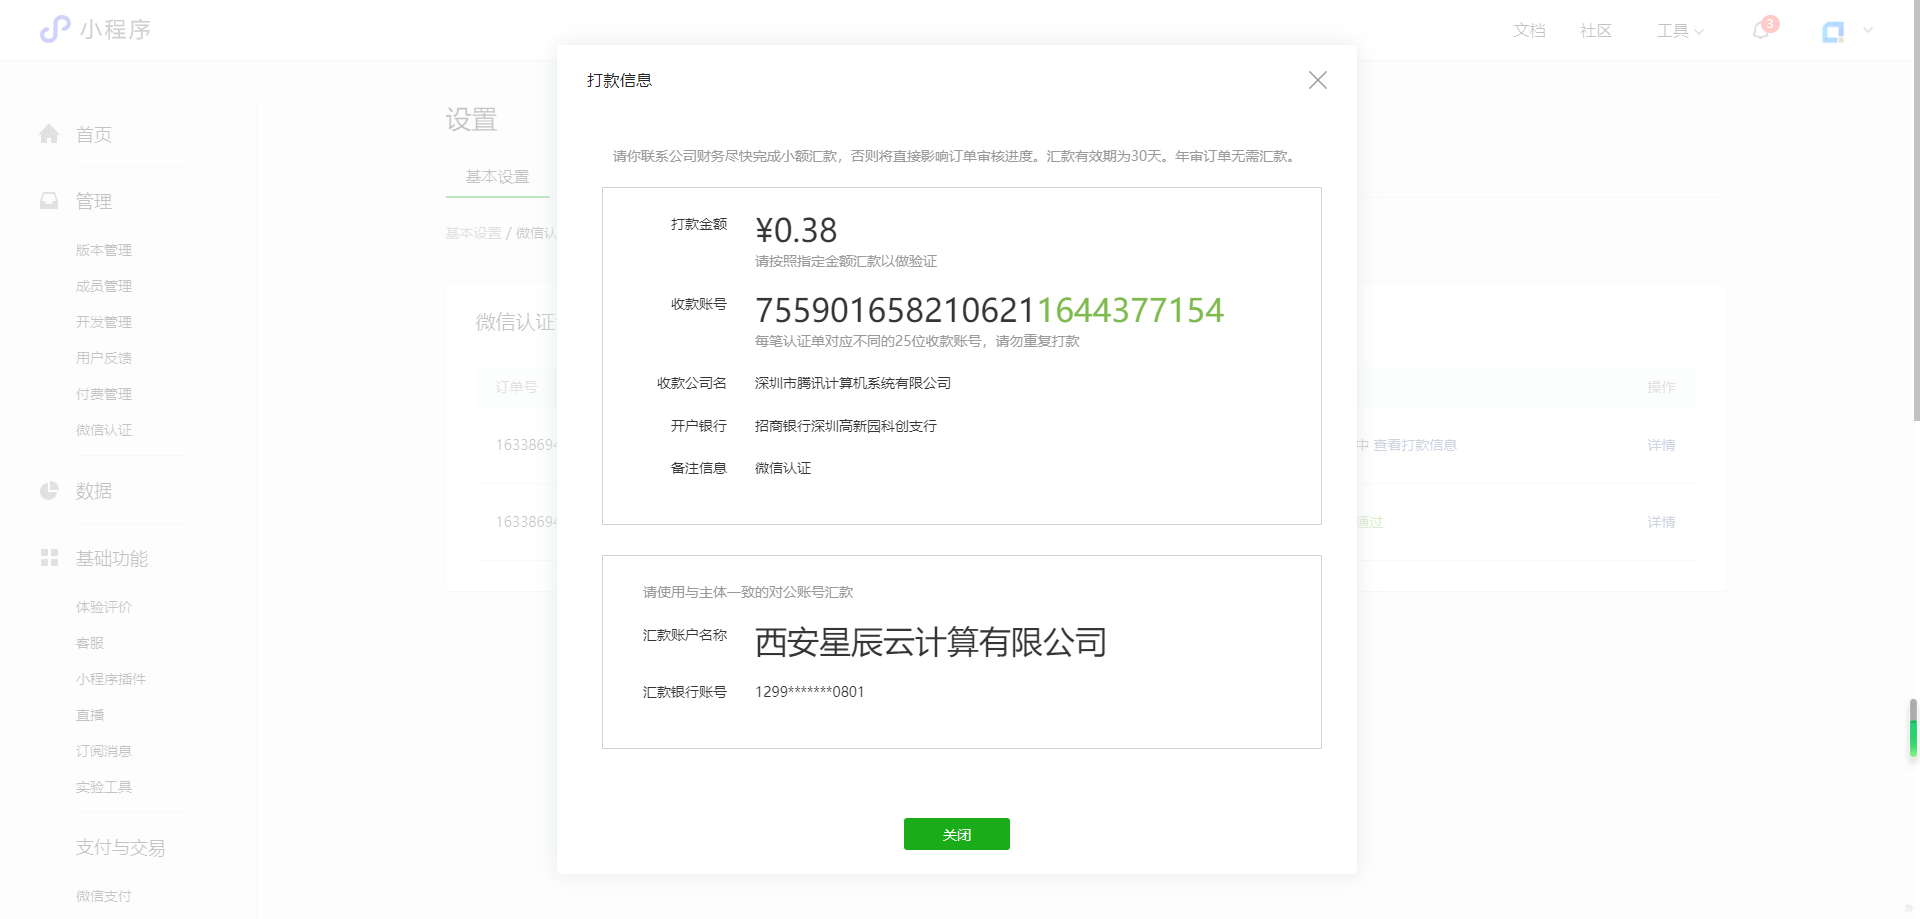Open 客服 in sidebar
The width and height of the screenshot is (1920, 919).
point(90,643)
